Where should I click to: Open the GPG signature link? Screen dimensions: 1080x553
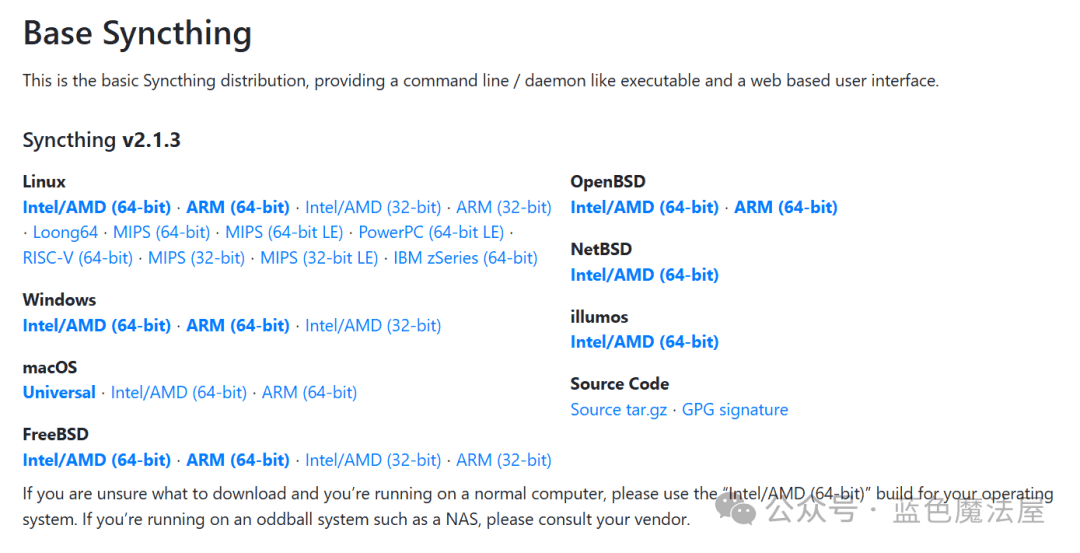(x=735, y=410)
